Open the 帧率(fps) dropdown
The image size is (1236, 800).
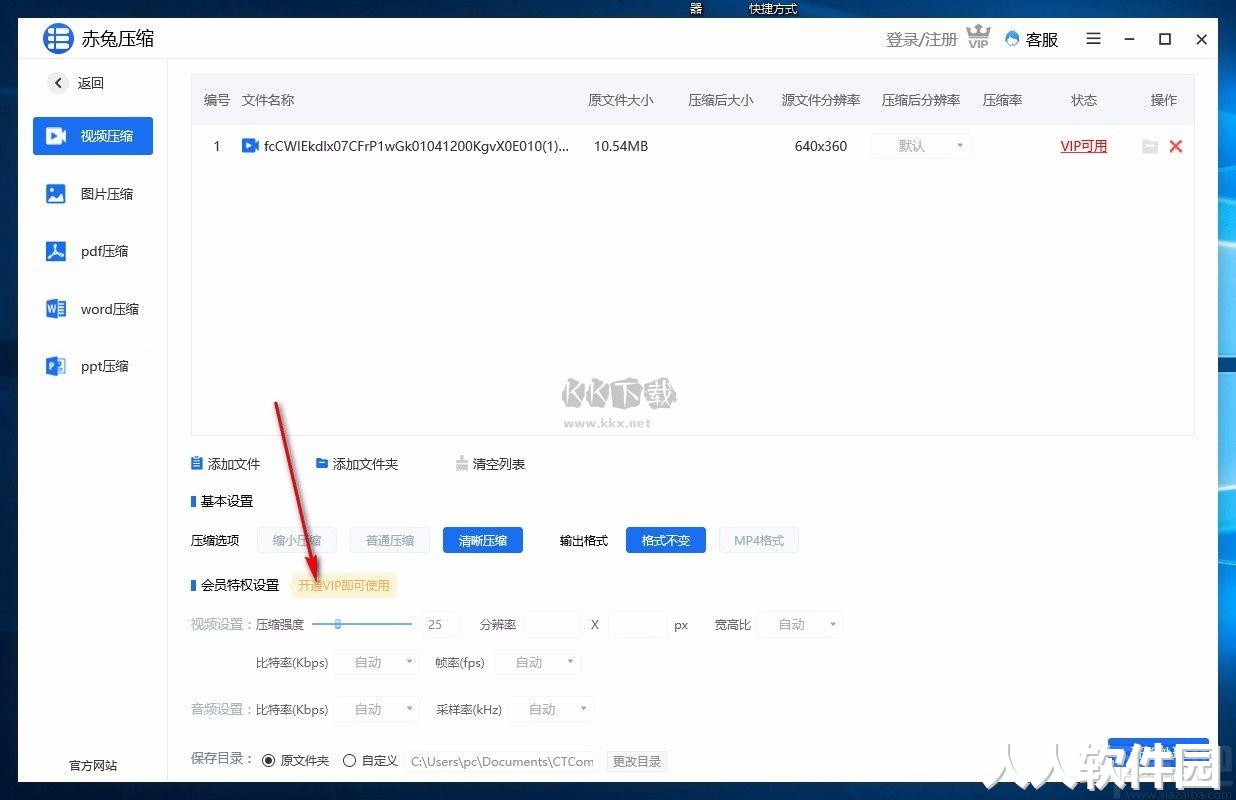point(537,662)
